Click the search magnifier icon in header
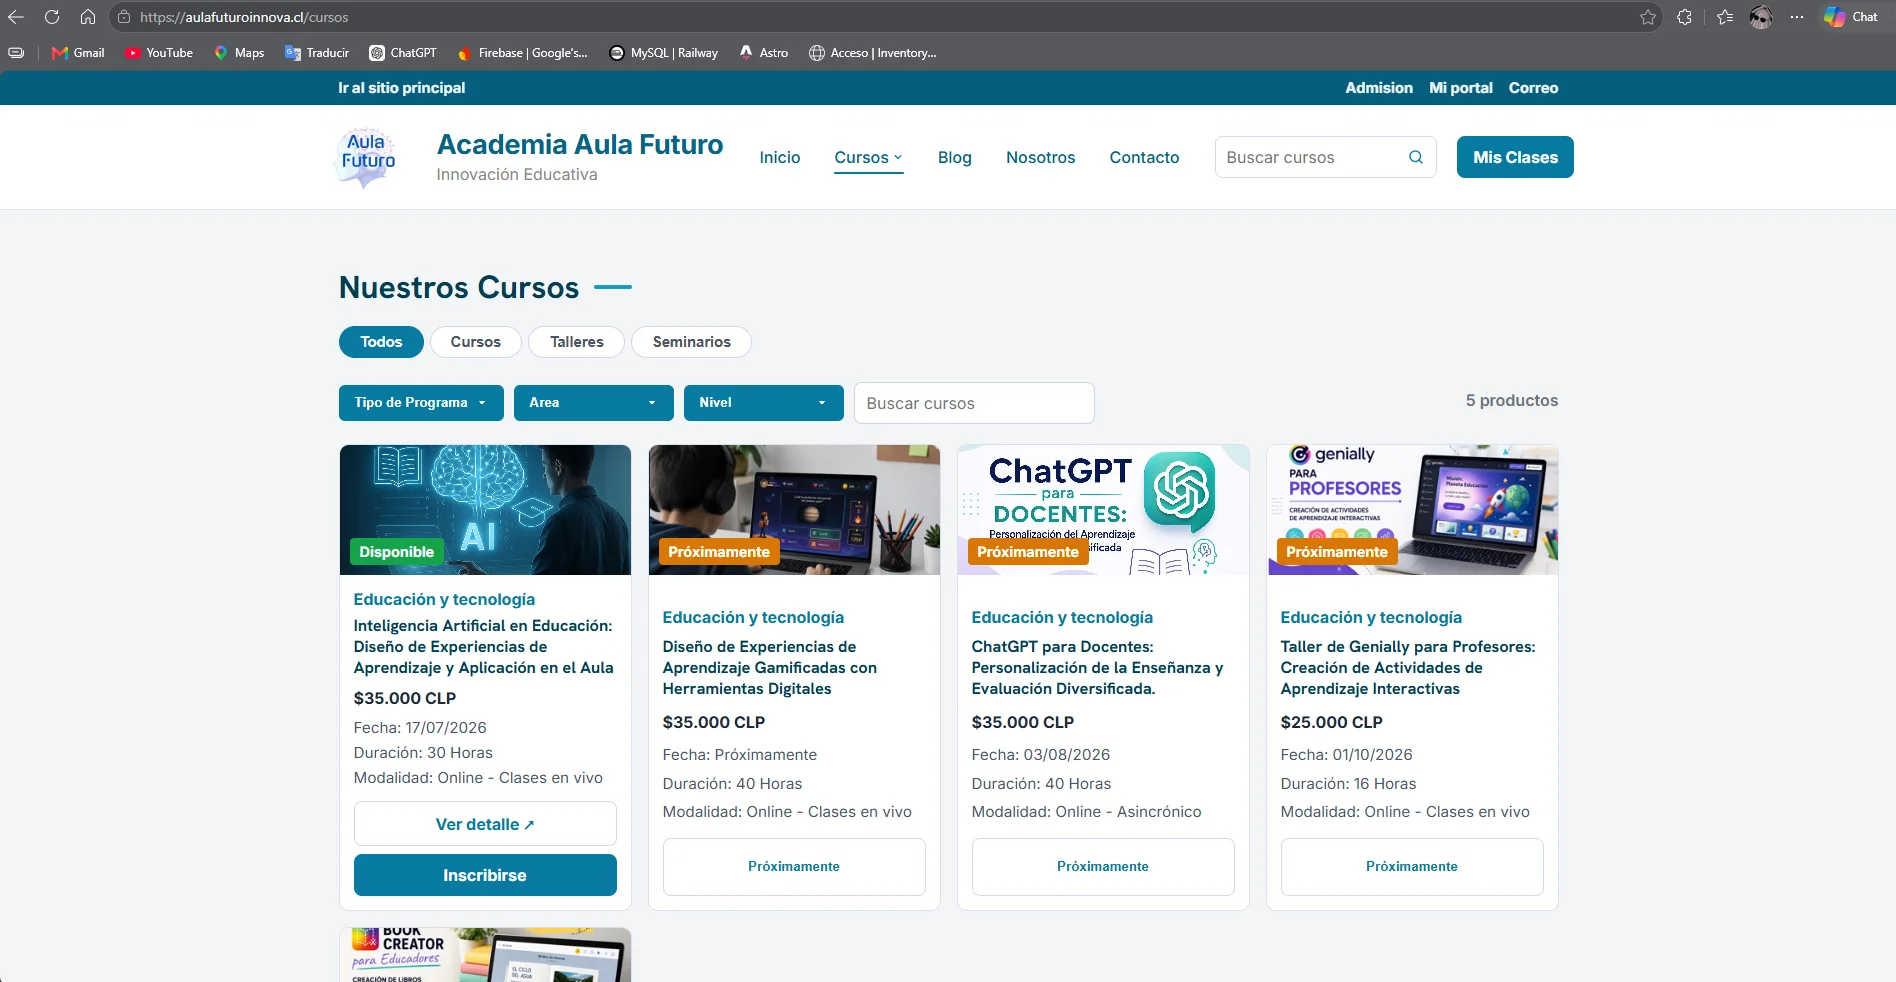This screenshot has width=1896, height=982. click(1415, 157)
